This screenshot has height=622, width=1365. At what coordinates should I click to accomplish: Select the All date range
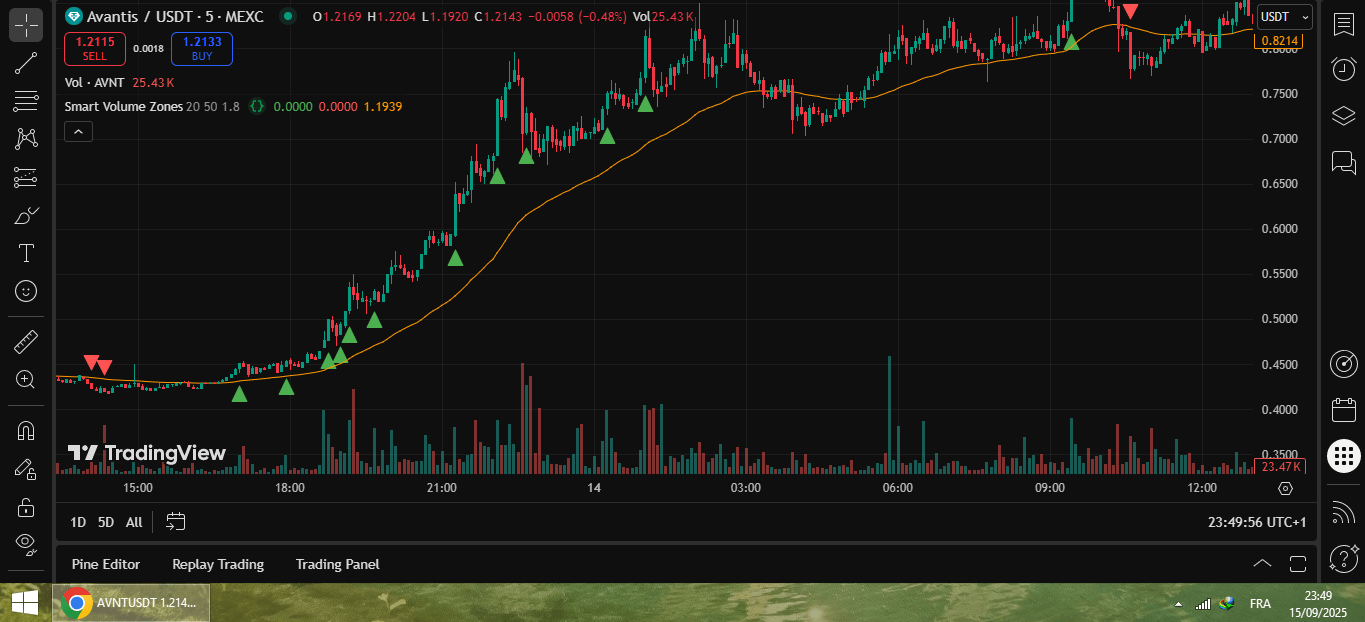pos(134,522)
